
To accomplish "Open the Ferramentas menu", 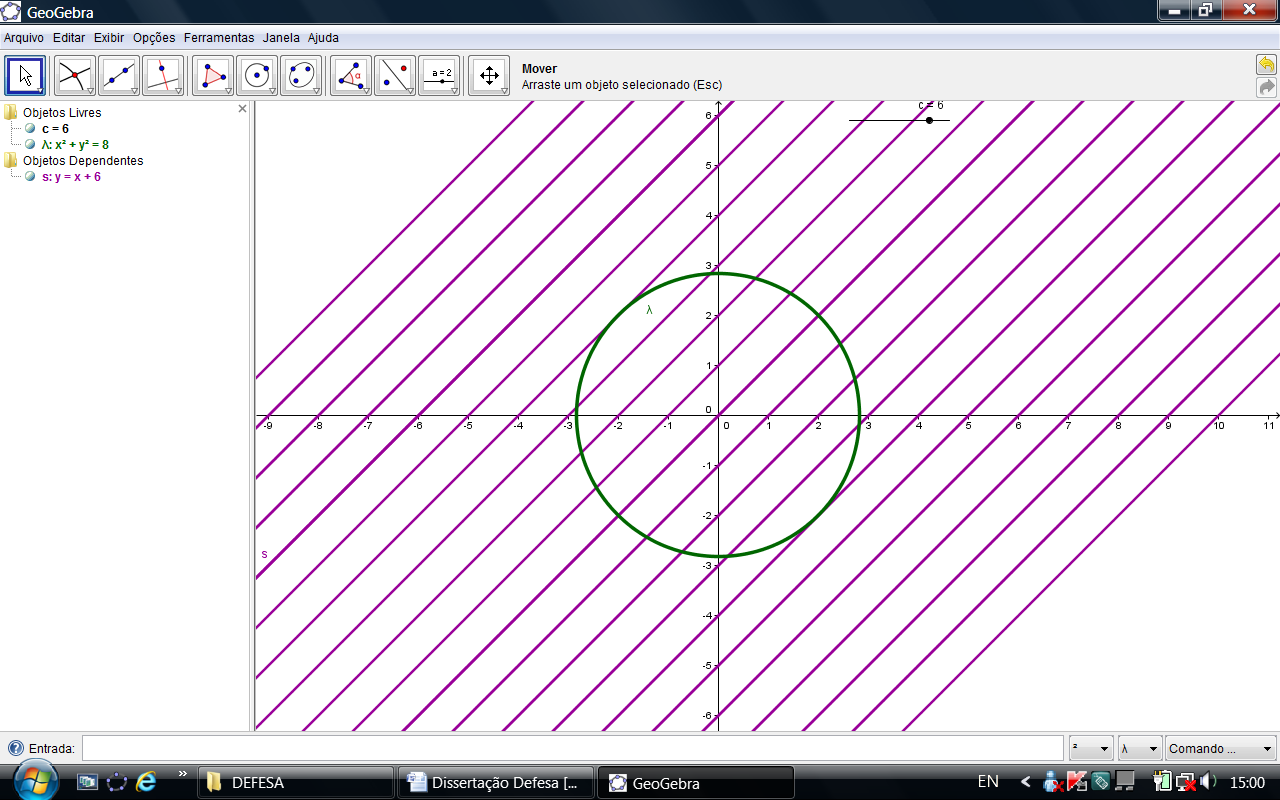I will point(219,38).
